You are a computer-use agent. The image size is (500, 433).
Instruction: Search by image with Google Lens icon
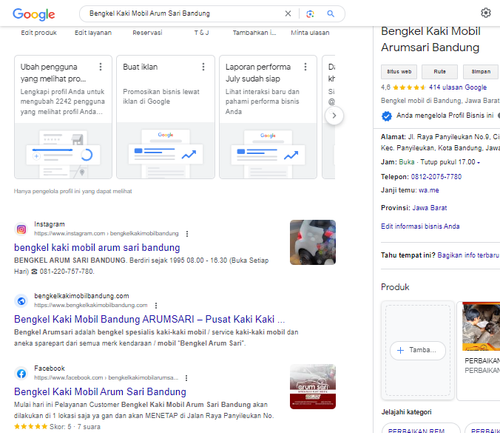click(310, 14)
